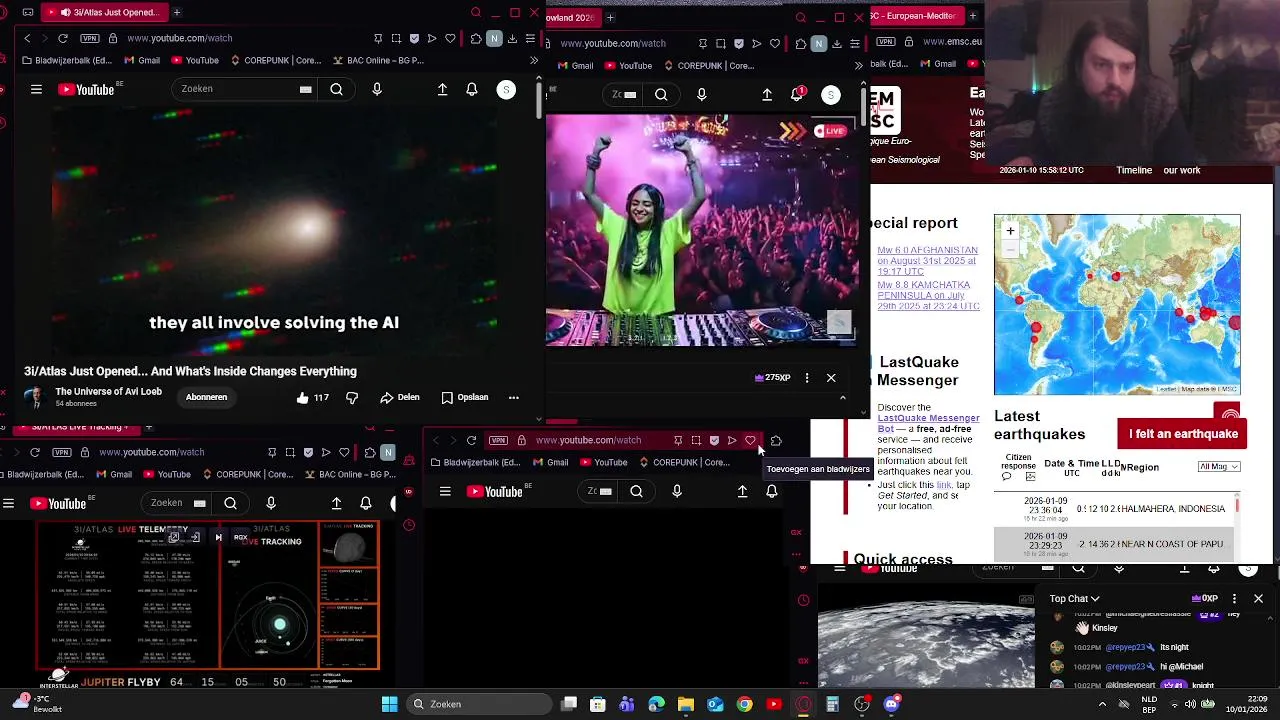This screenshot has width=1280, height=720.
Task: Toggle bookmark heart in blank YouTube window
Action: pyautogui.click(x=750, y=440)
